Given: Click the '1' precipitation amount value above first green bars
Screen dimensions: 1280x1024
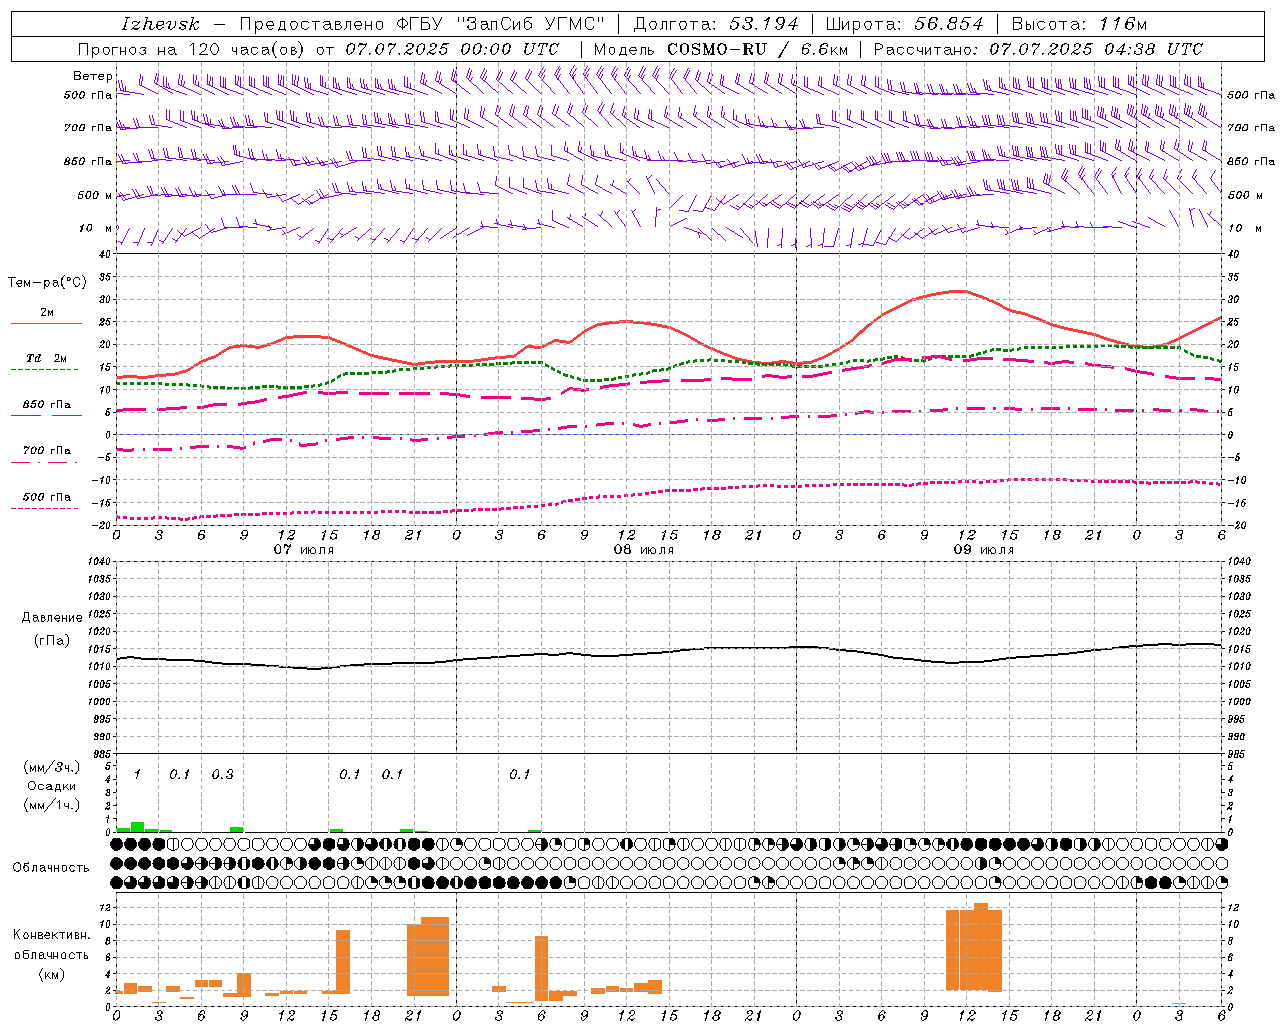Looking at the screenshot, I should (x=137, y=775).
